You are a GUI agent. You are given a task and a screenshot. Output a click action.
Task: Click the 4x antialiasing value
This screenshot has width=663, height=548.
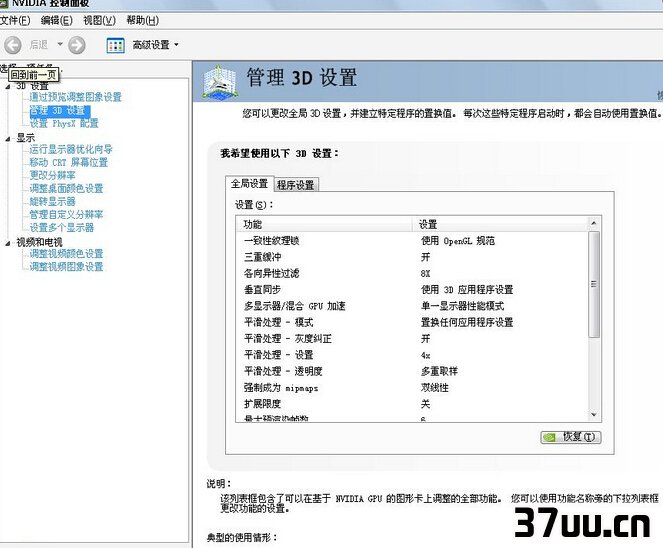tap(425, 355)
